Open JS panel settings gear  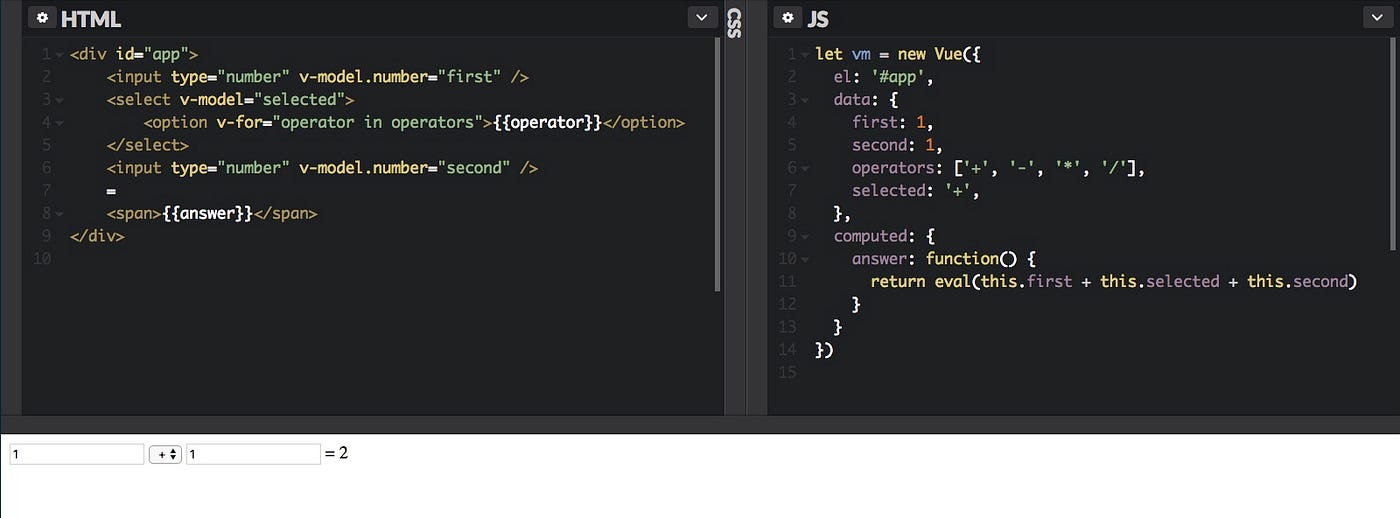click(x=788, y=18)
